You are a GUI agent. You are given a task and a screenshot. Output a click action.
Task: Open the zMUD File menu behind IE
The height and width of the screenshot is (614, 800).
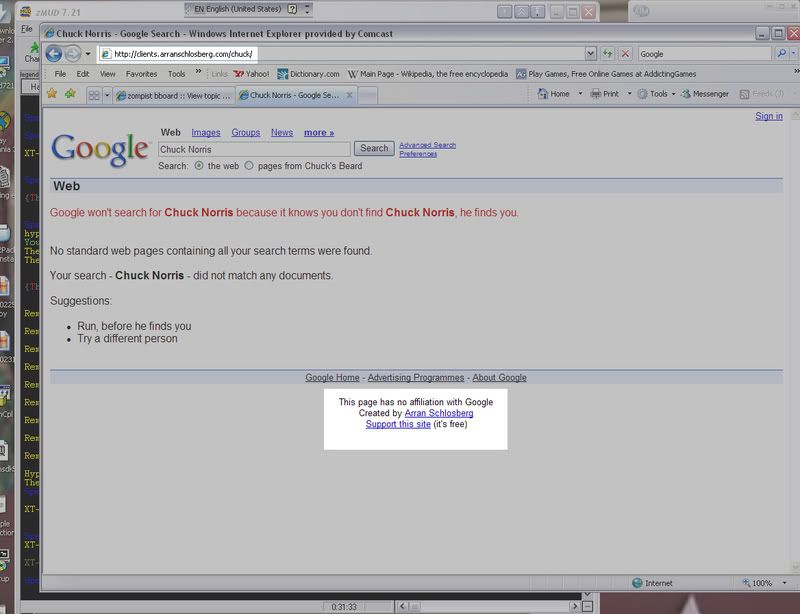tap(27, 29)
